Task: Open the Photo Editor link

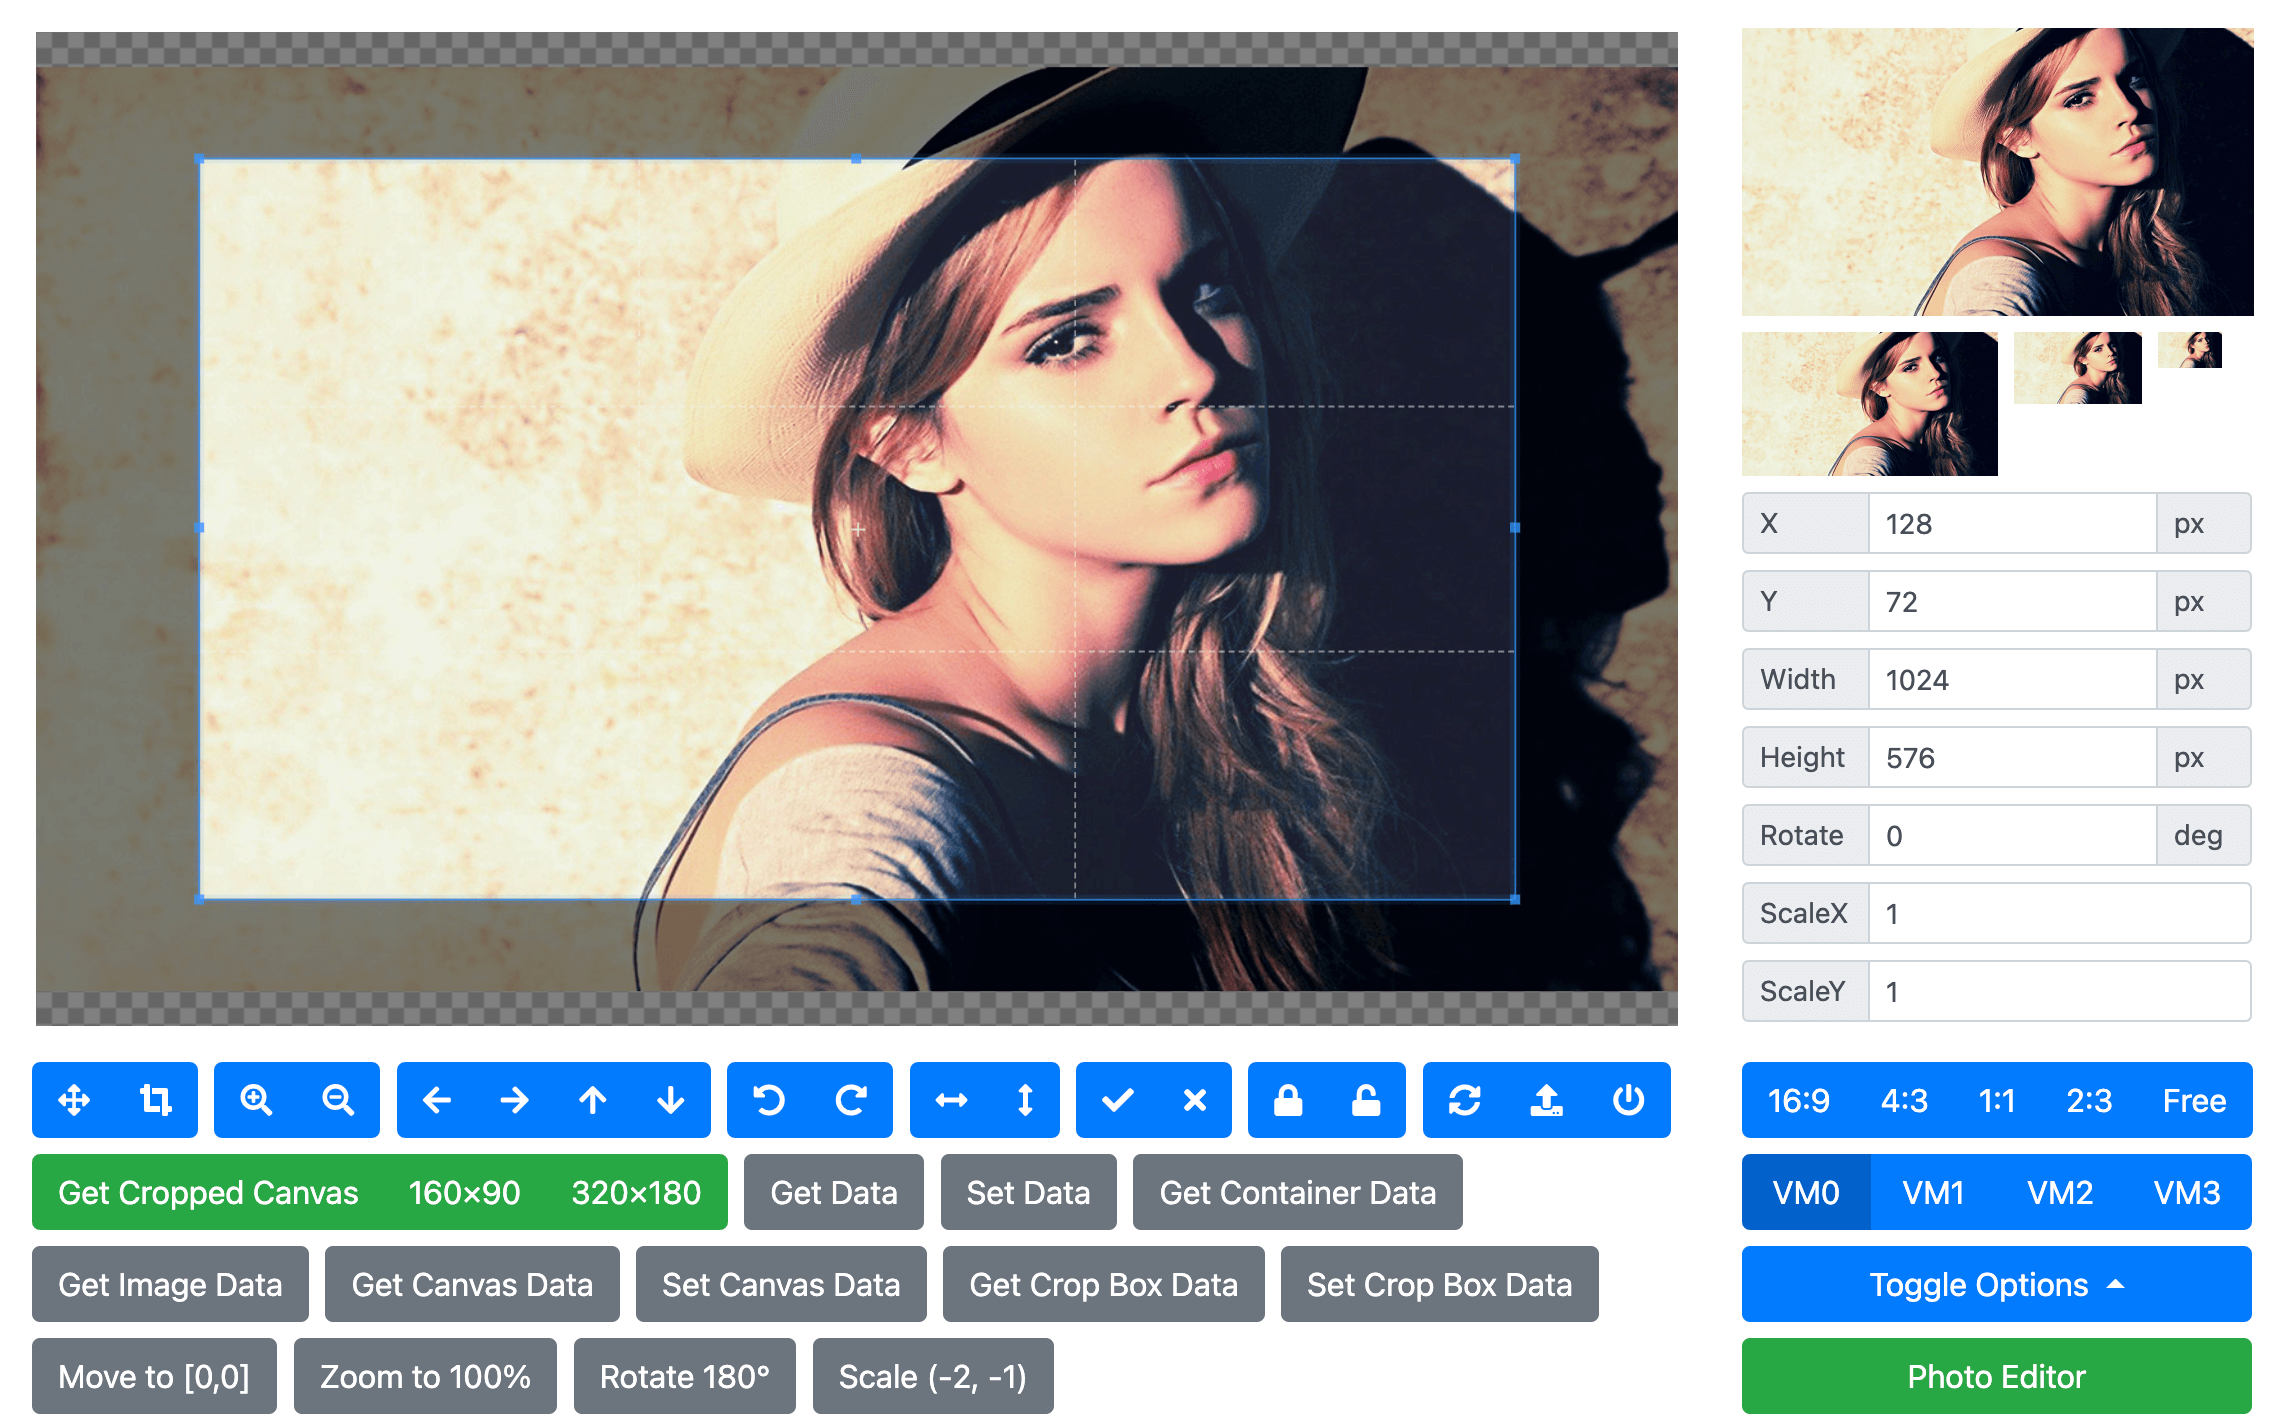Action: [1996, 1376]
